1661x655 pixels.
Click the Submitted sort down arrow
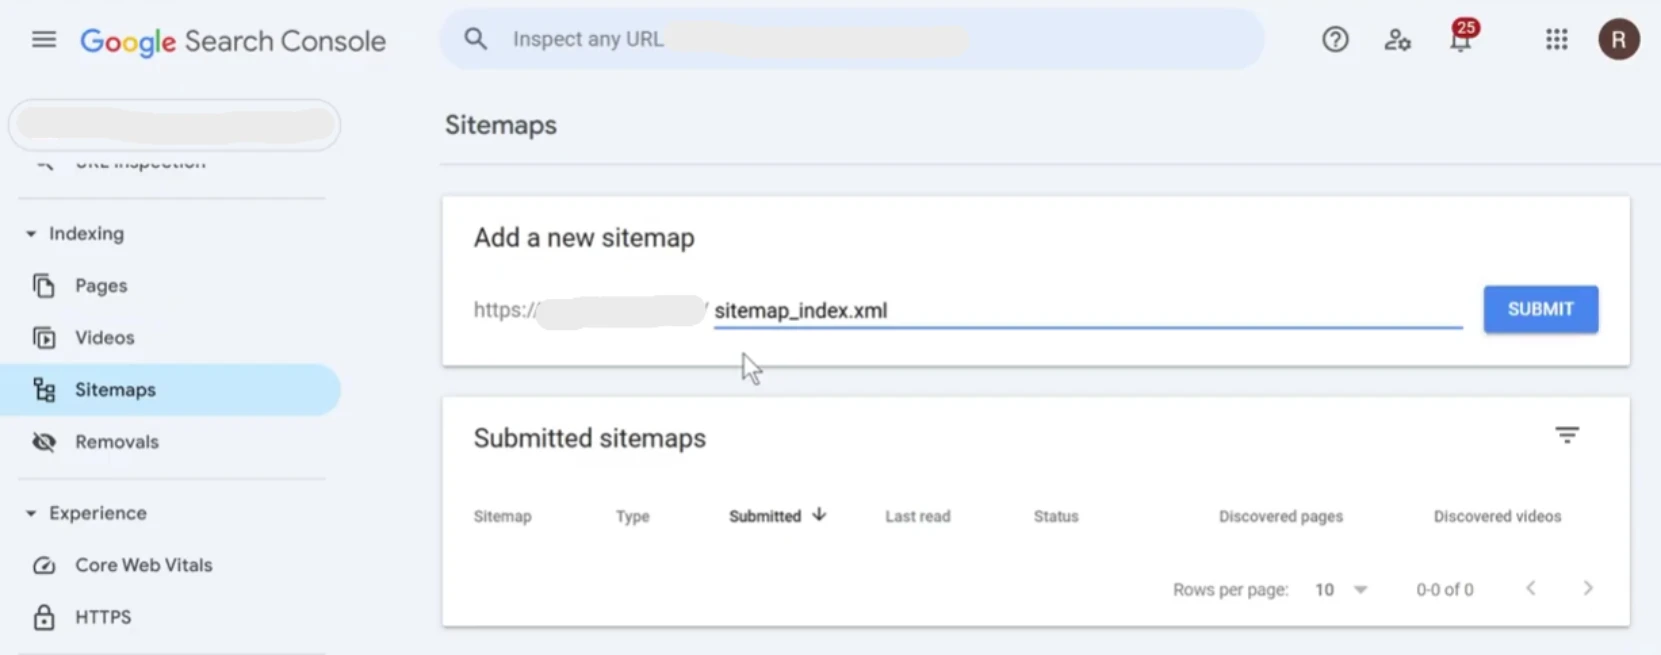click(x=819, y=515)
